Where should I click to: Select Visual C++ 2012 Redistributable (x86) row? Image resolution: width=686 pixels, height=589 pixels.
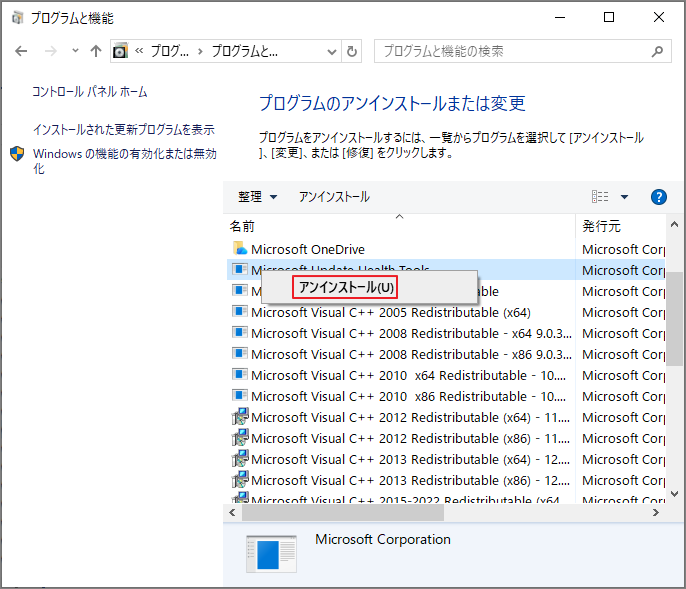click(410, 438)
